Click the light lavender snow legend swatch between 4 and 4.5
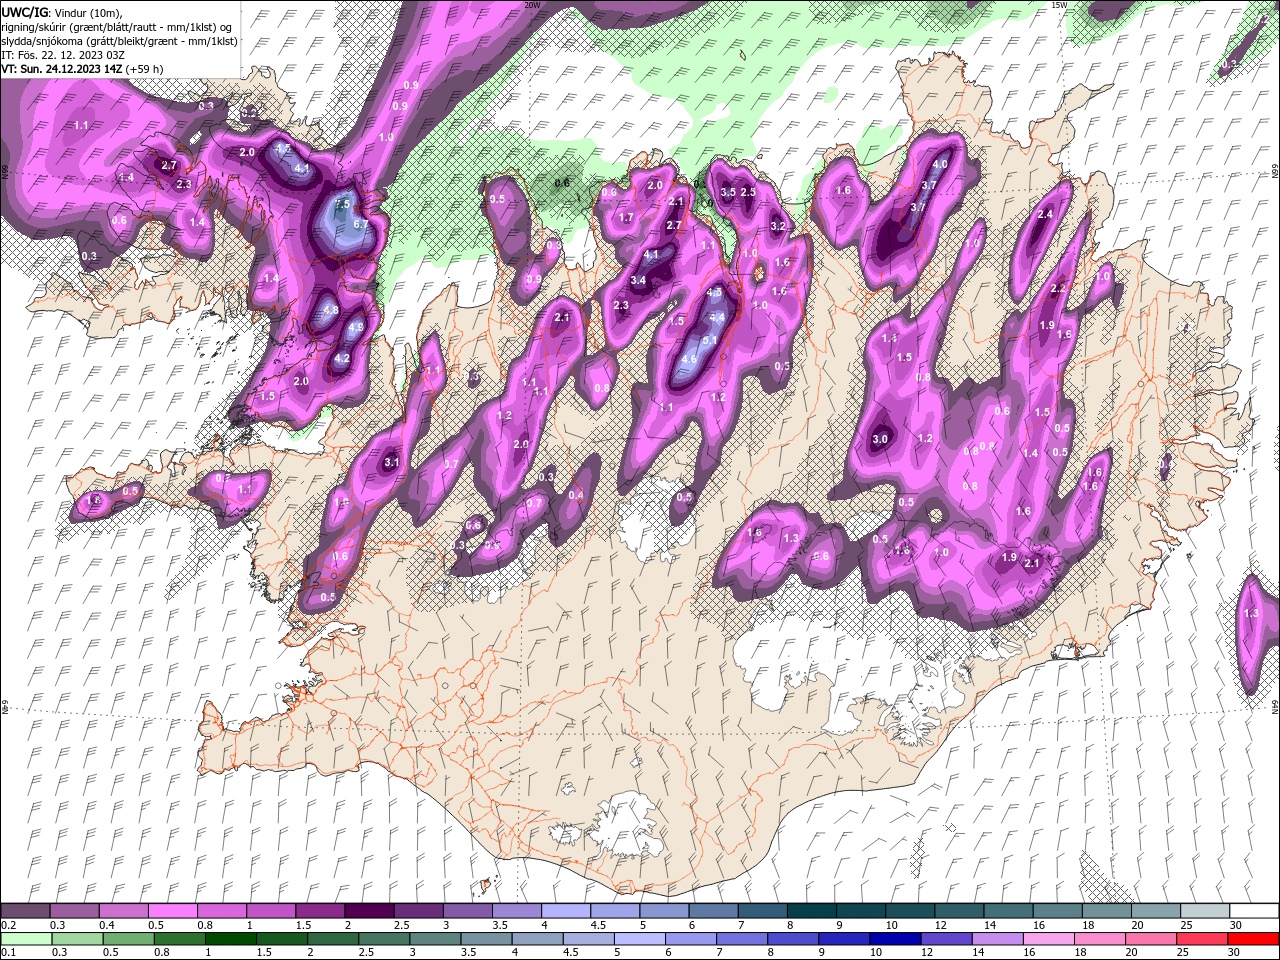The image size is (1280, 960). point(564,911)
